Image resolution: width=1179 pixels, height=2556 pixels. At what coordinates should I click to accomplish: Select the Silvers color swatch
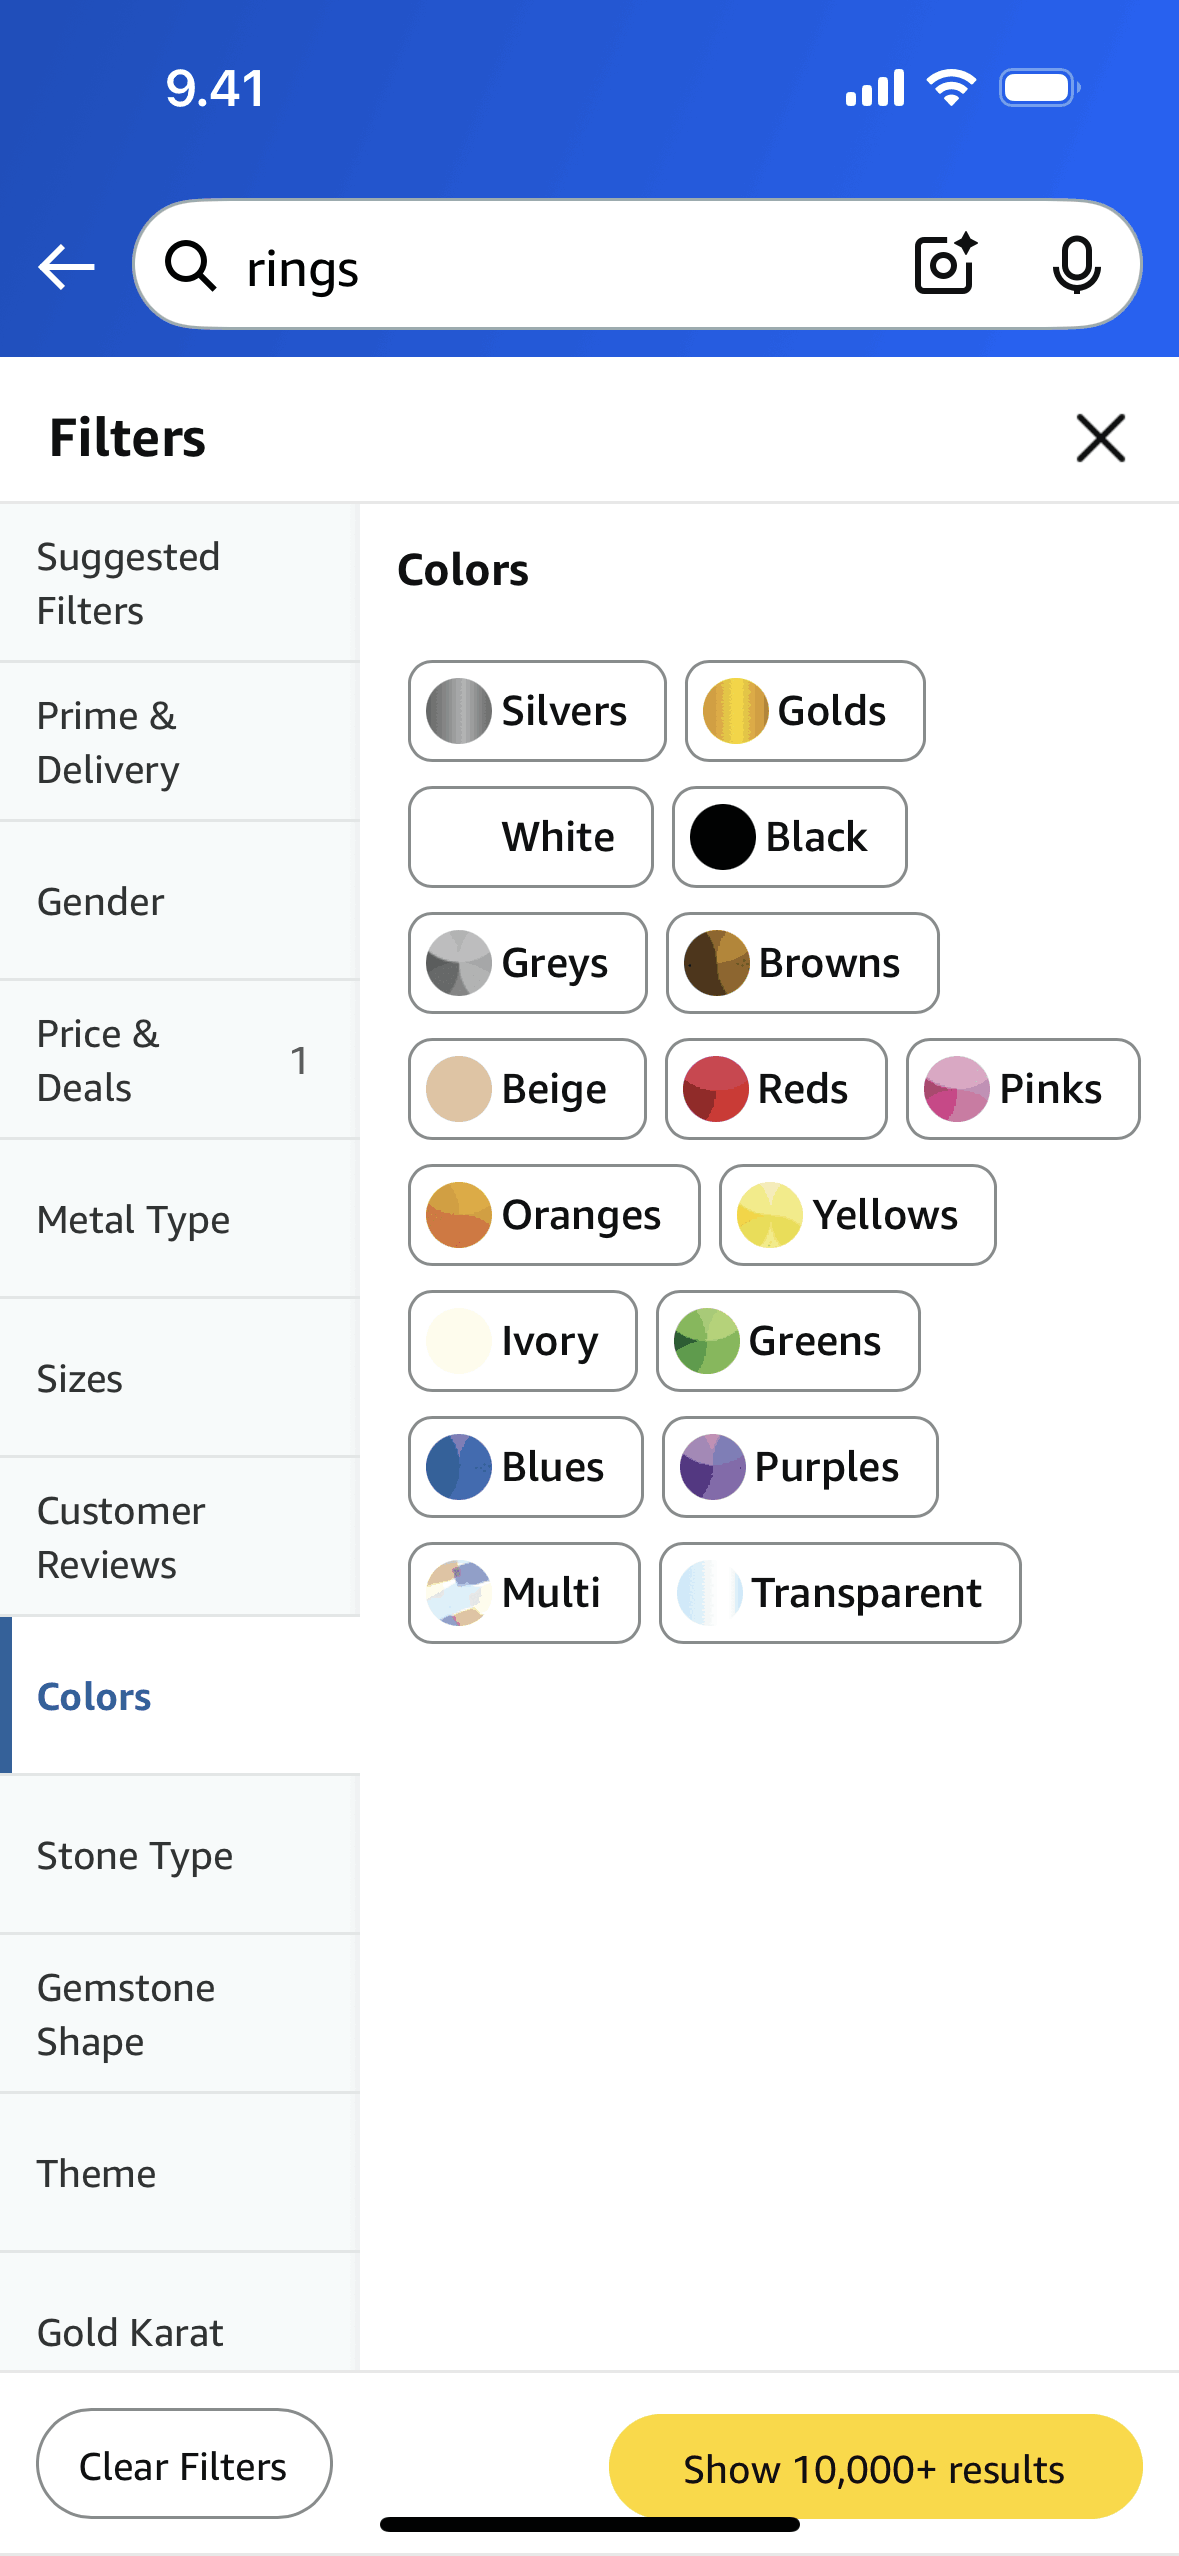point(537,711)
